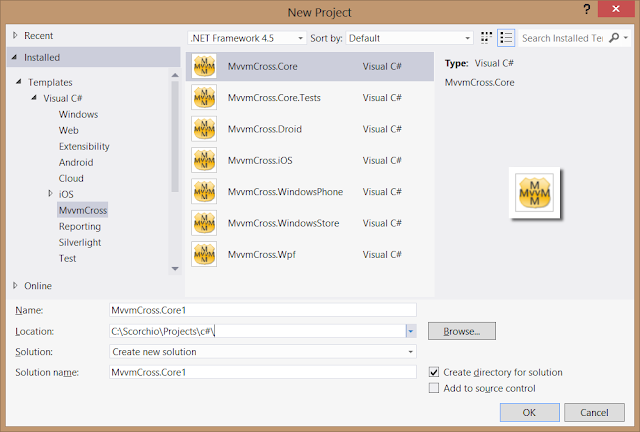Click the MvvmCross.Core.Tests template icon
The width and height of the screenshot is (640, 432).
pos(204,98)
